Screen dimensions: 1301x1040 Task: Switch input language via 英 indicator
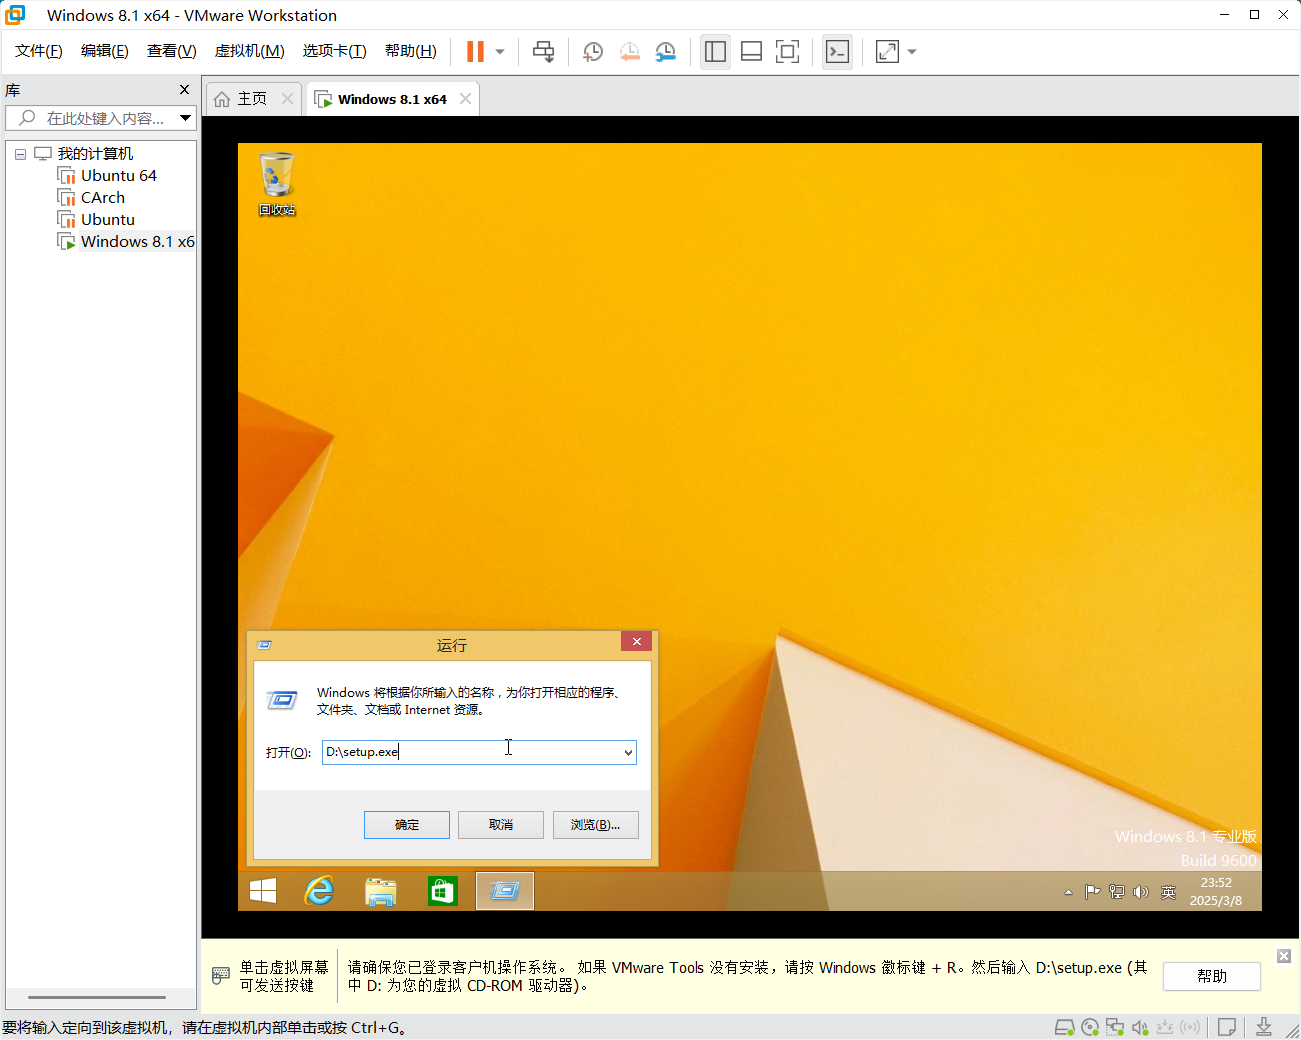[1168, 892]
